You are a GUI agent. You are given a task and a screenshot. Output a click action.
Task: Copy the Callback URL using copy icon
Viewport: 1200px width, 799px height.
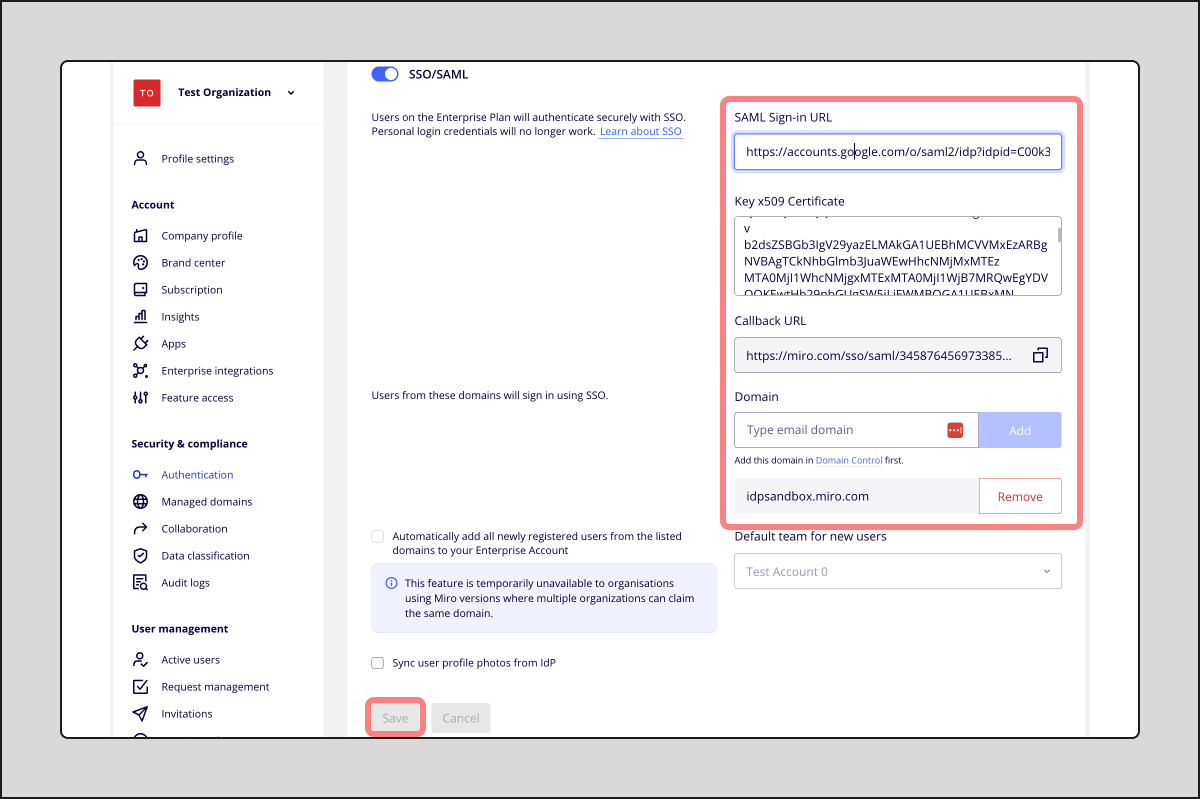pos(1040,355)
